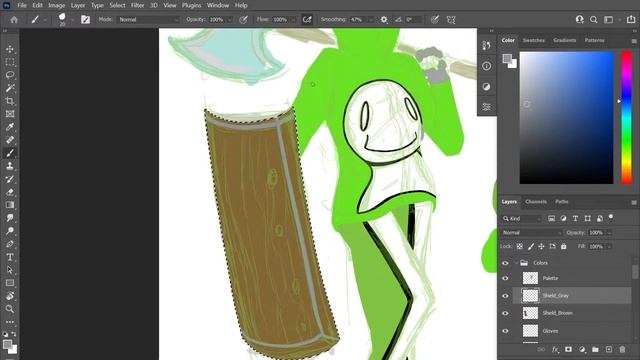Screen dimensions: 640x360
Task: Hide the Colors group layer
Action: point(505,263)
